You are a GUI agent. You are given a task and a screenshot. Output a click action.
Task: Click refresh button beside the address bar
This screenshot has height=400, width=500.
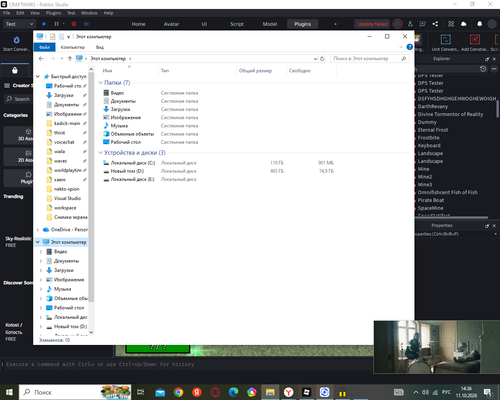pos(322,59)
